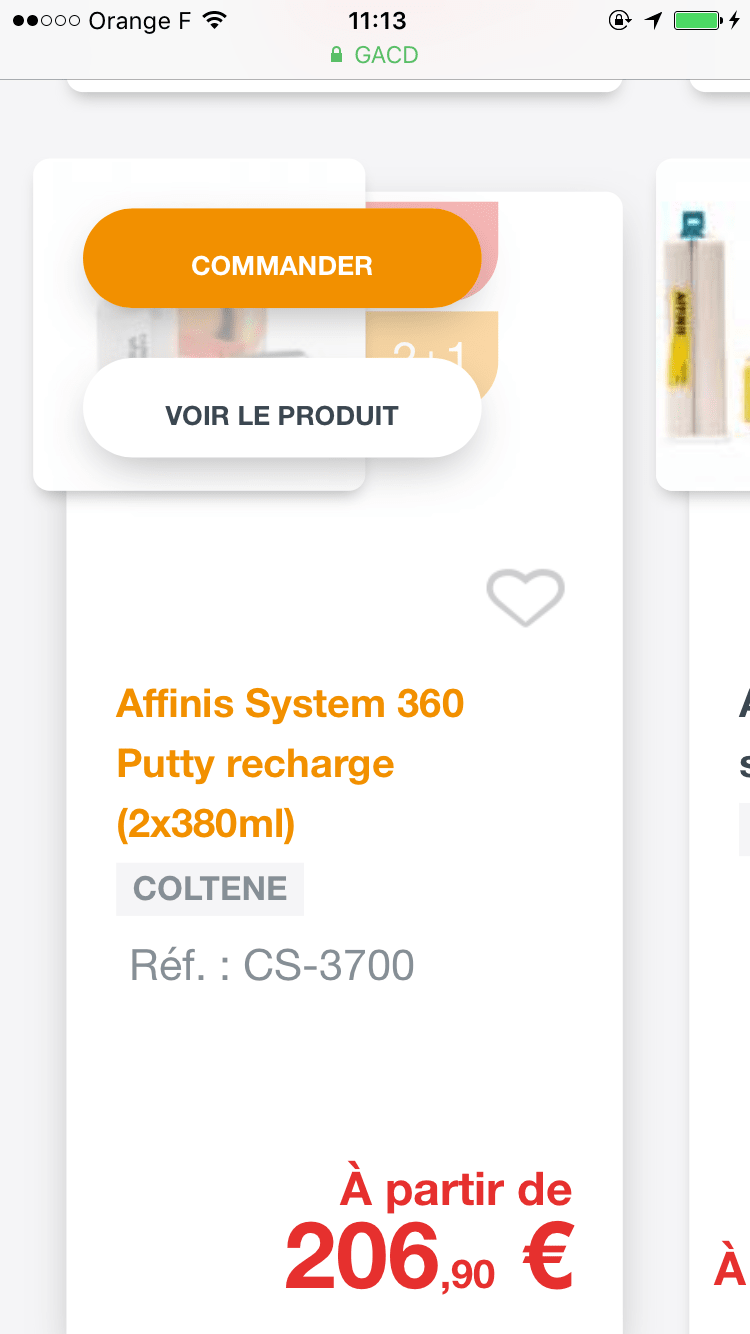Tap the GACD site name in address bar
The width and height of the screenshot is (750, 1334).
click(x=386, y=55)
